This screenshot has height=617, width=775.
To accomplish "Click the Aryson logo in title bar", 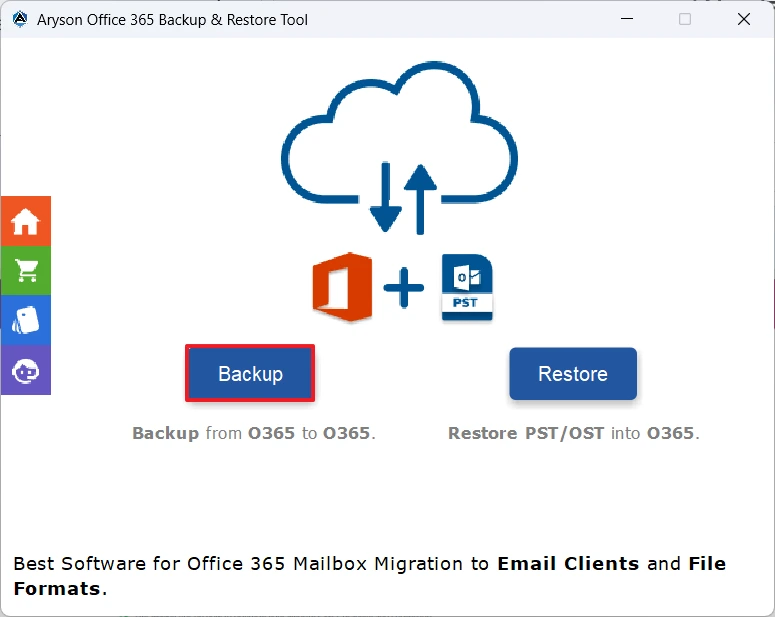I will [20, 19].
